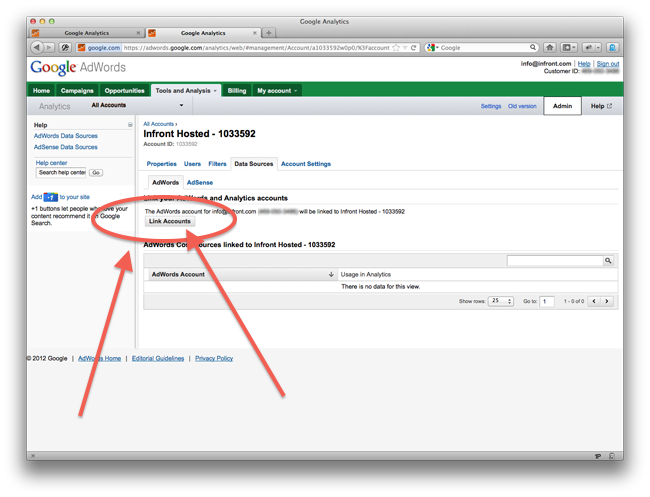Open the developer tools icon beside navigation arrows
The width and height of the screenshot is (650, 497).
coord(65,48)
